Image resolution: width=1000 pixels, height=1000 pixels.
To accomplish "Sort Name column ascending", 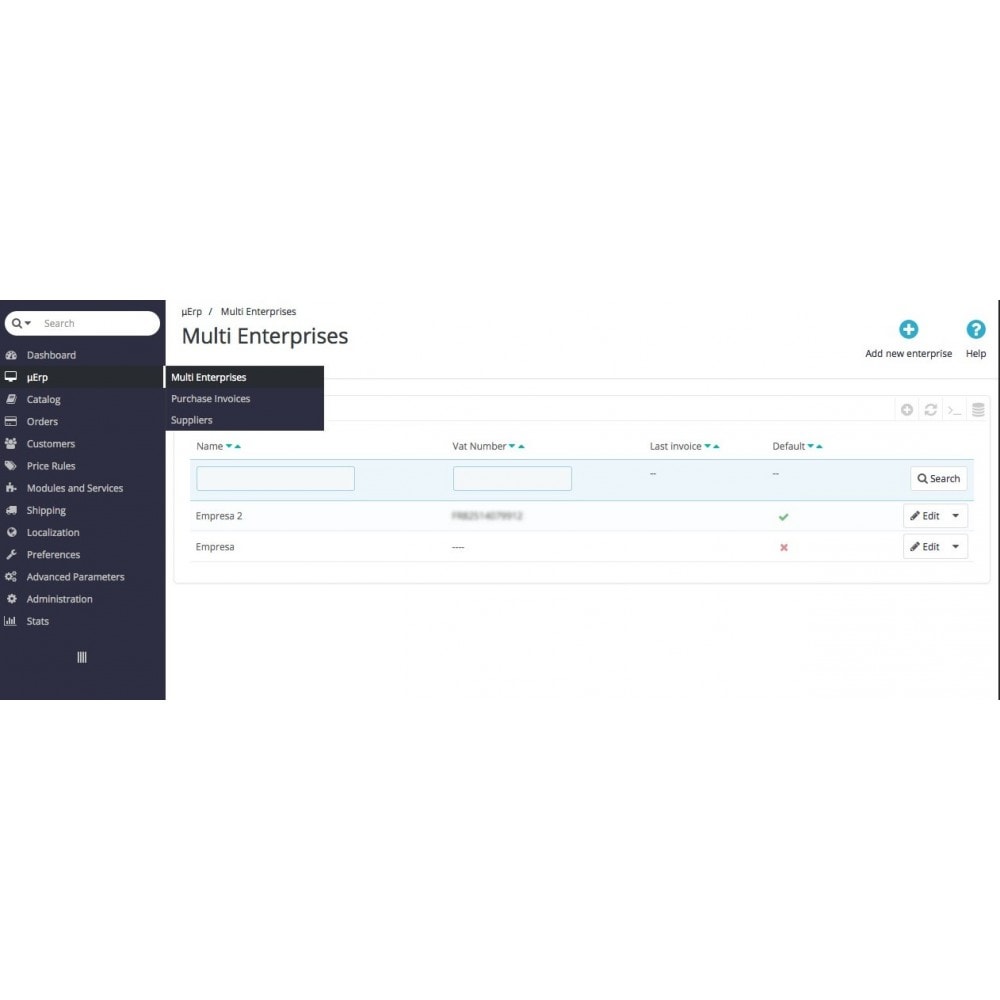I will [x=237, y=446].
